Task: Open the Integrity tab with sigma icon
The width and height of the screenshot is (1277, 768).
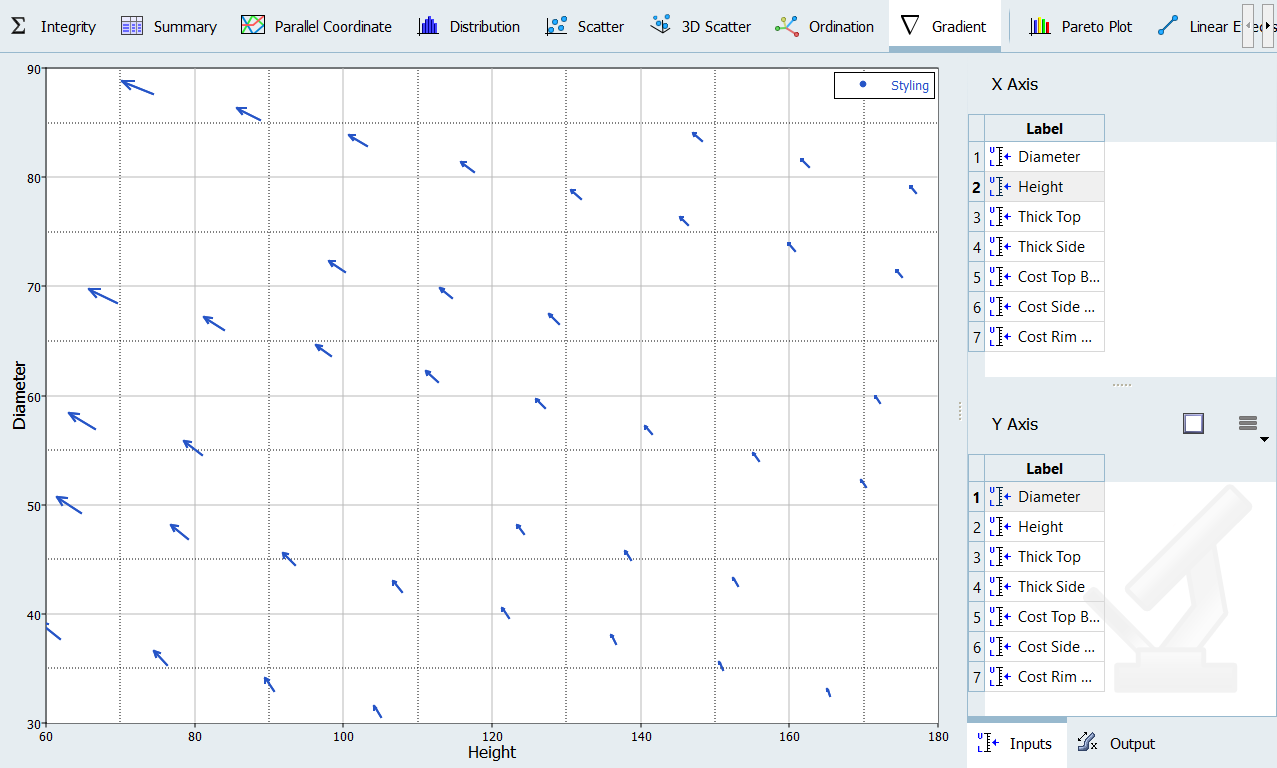Action: point(18,26)
